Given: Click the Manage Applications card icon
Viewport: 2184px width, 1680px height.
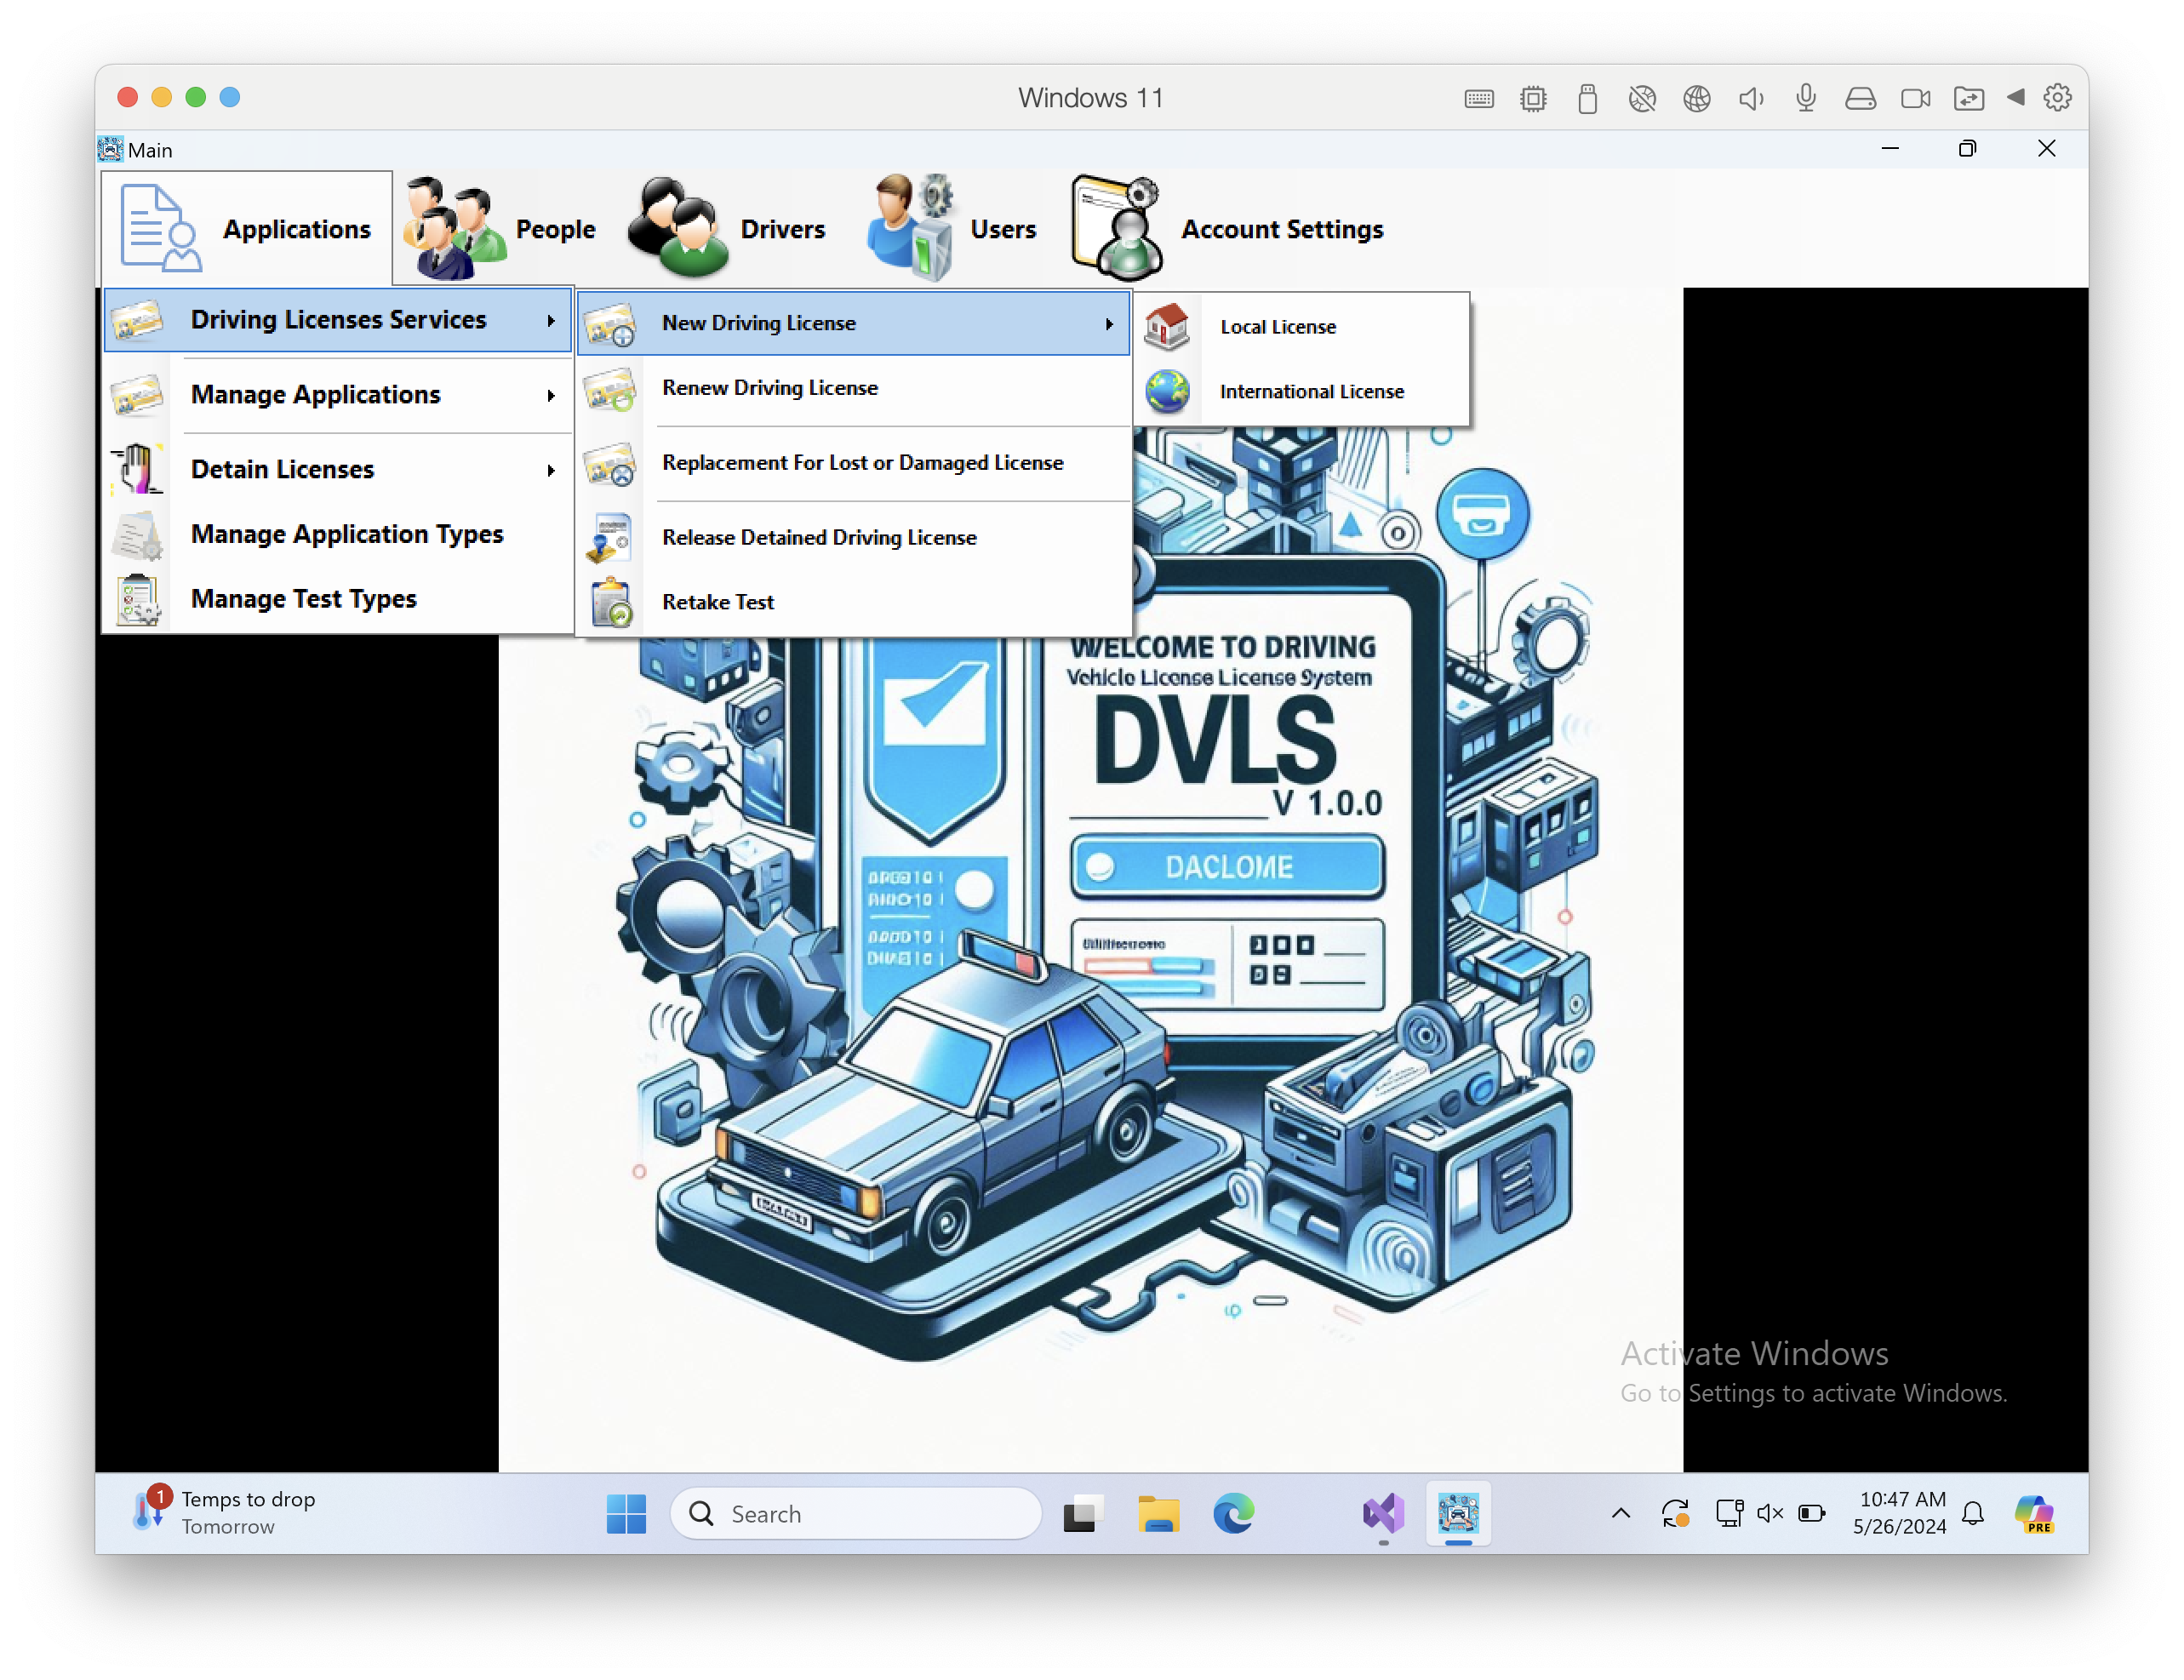Looking at the screenshot, I should coord(137,396).
